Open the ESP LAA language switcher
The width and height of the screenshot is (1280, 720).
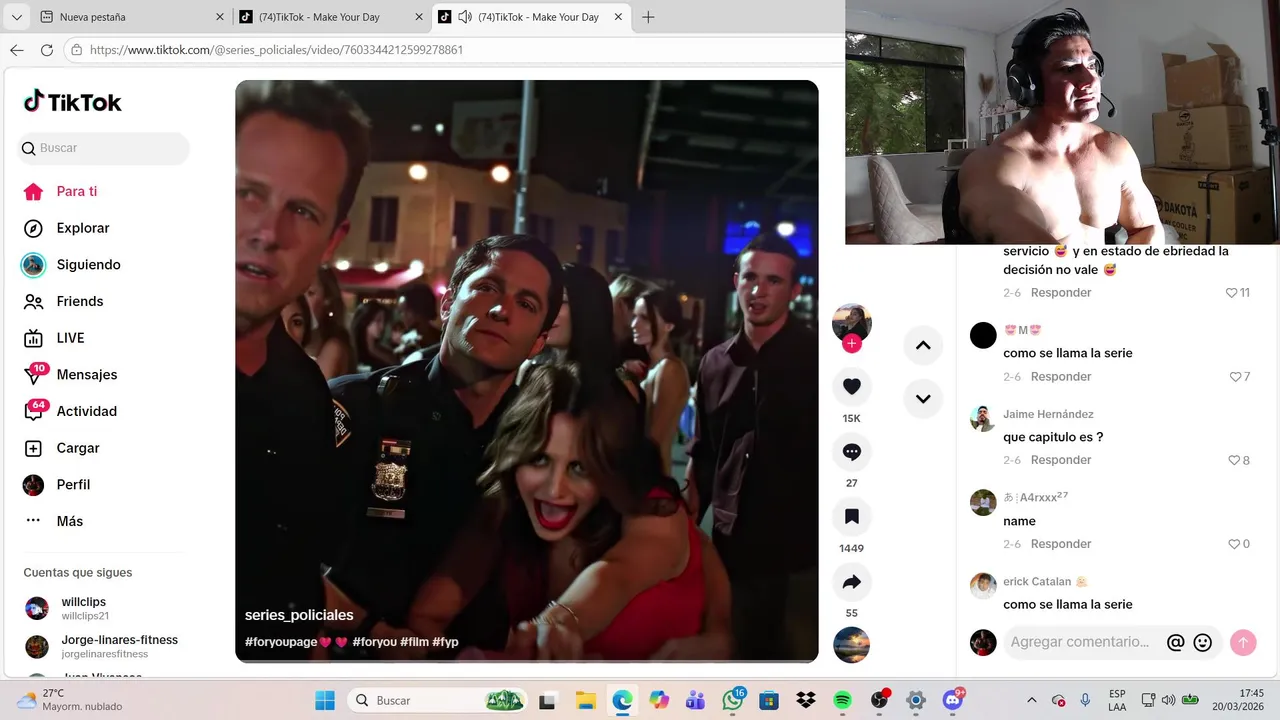click(1117, 700)
